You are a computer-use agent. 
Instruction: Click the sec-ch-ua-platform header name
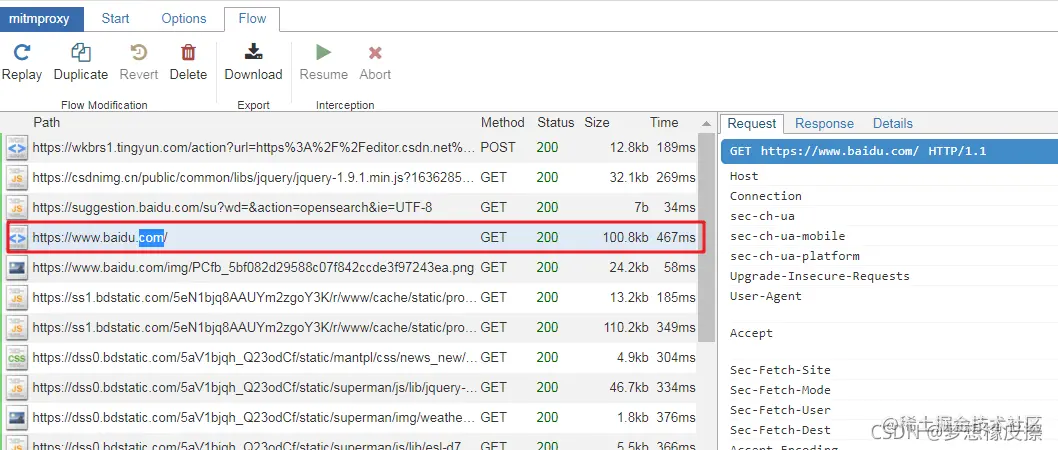click(794, 256)
